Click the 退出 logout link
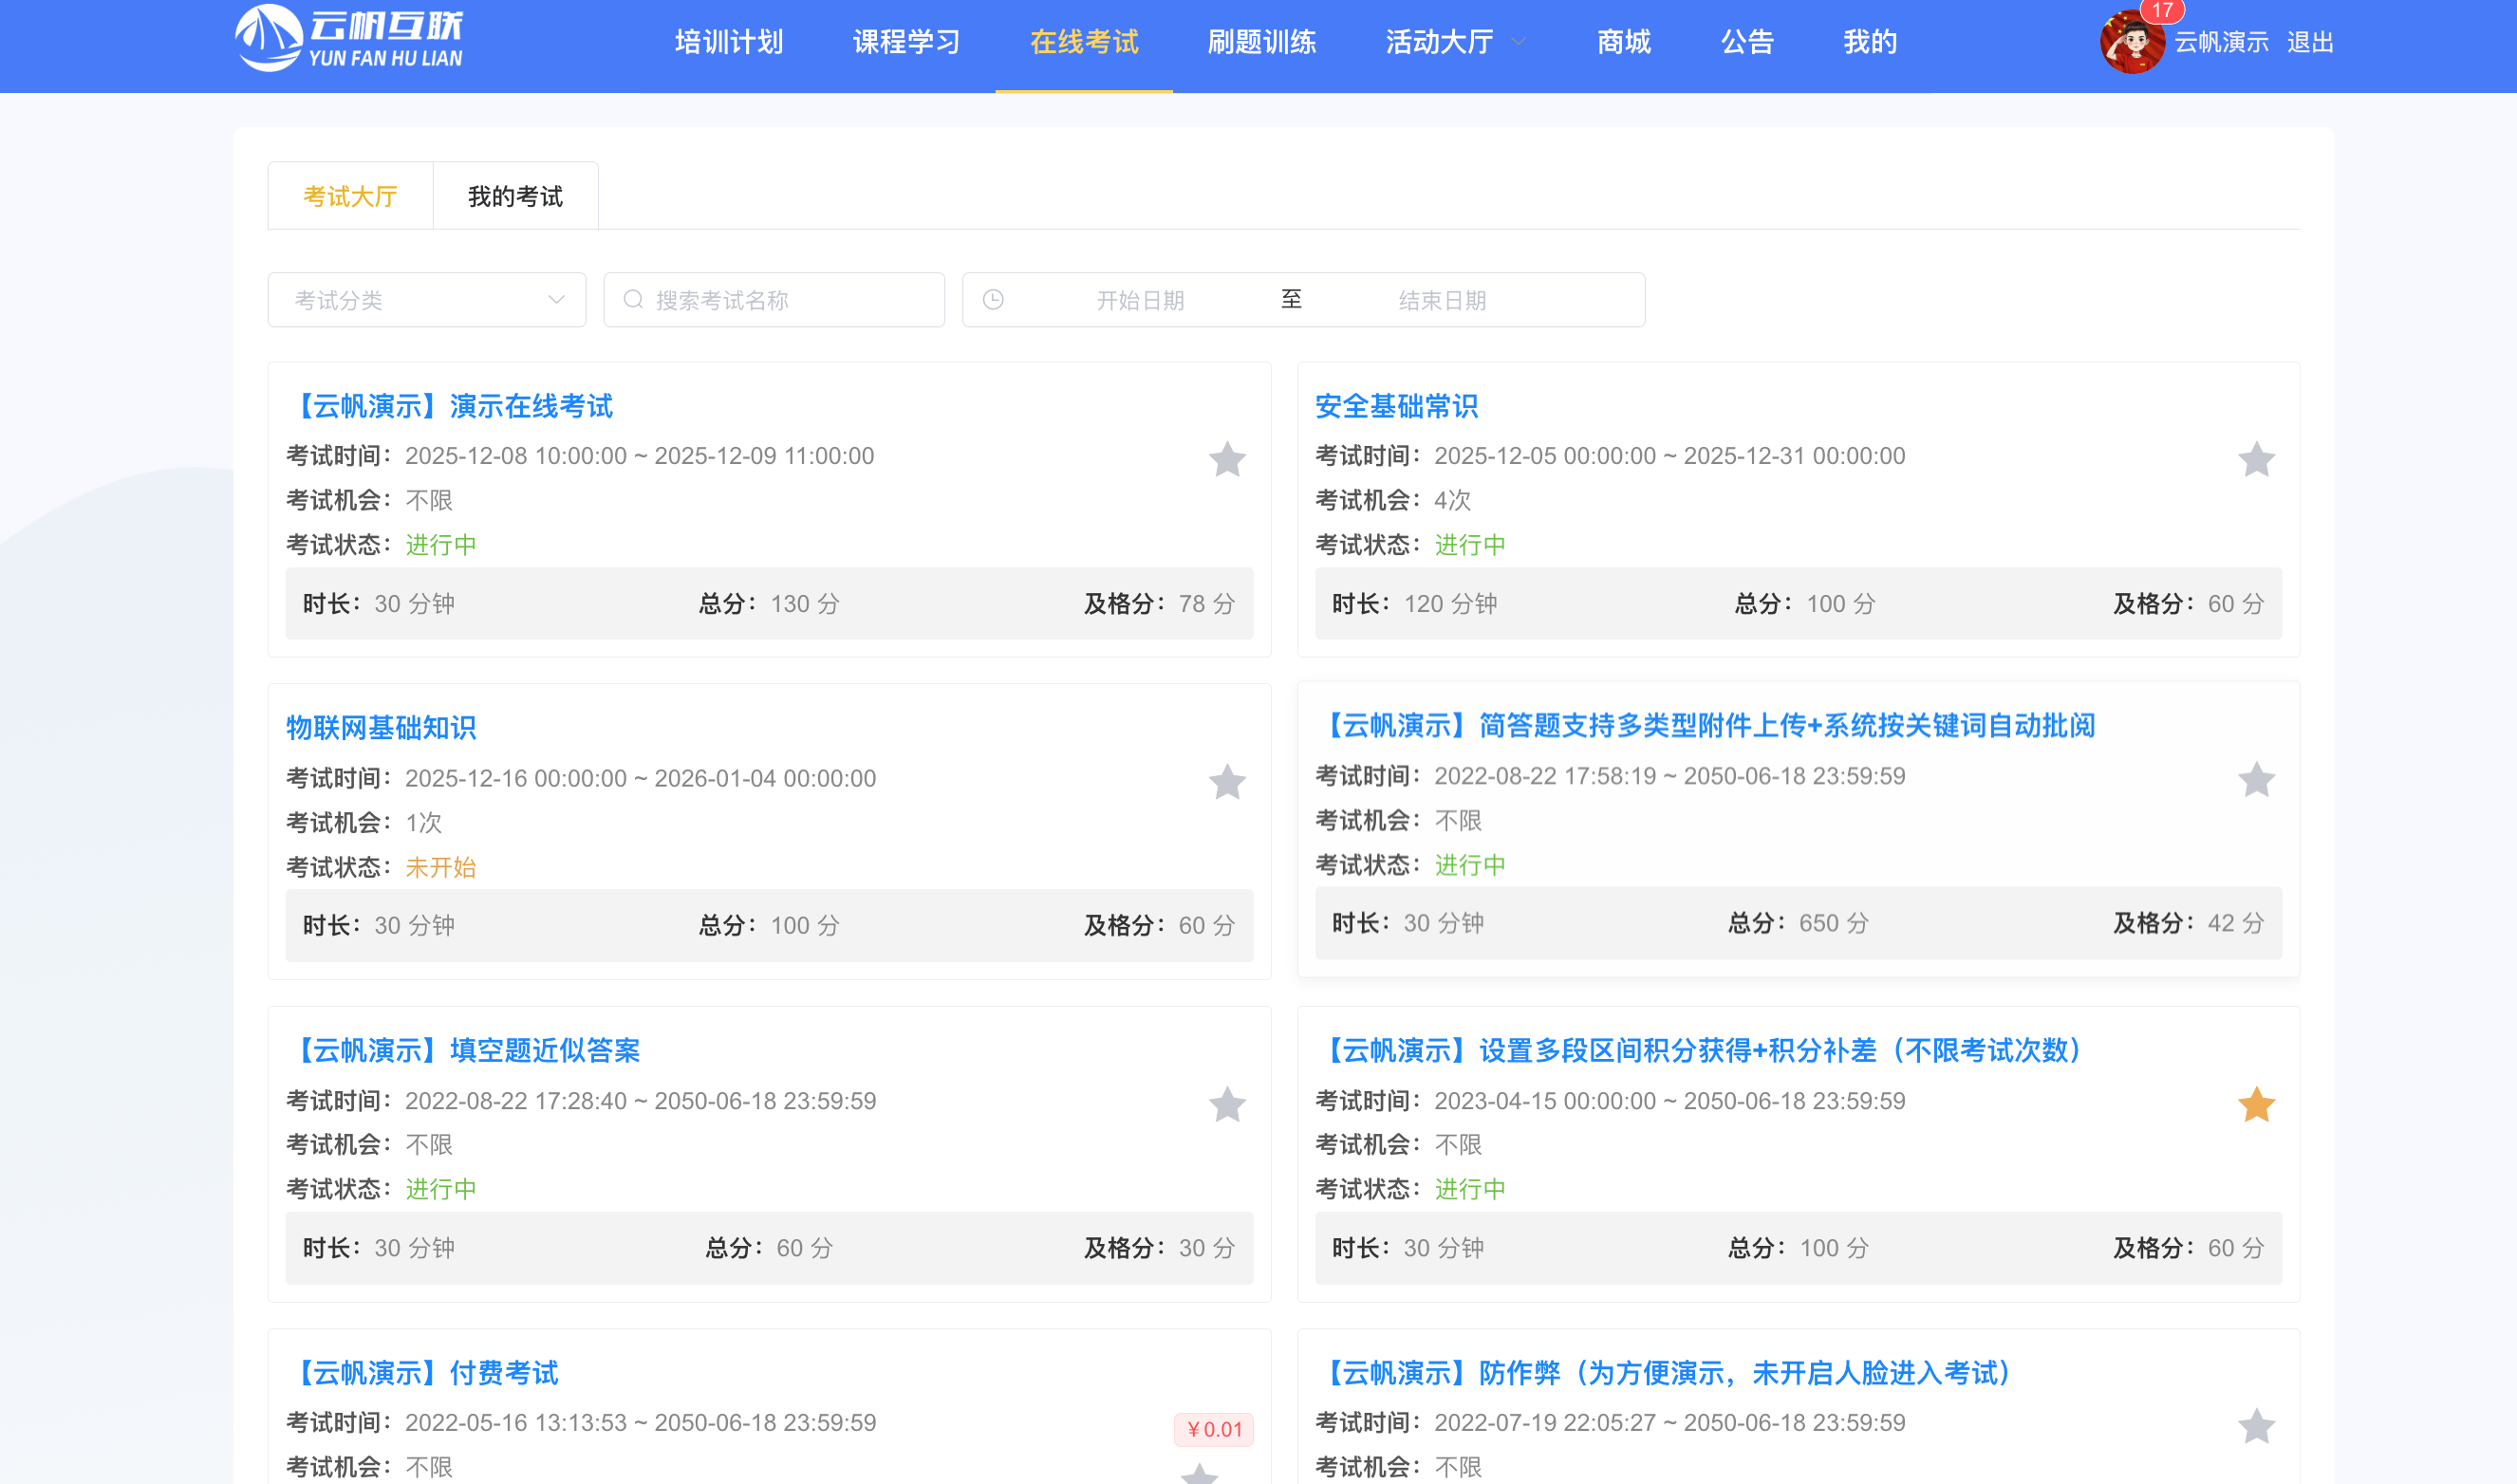2517x1484 pixels. (x=2309, y=42)
